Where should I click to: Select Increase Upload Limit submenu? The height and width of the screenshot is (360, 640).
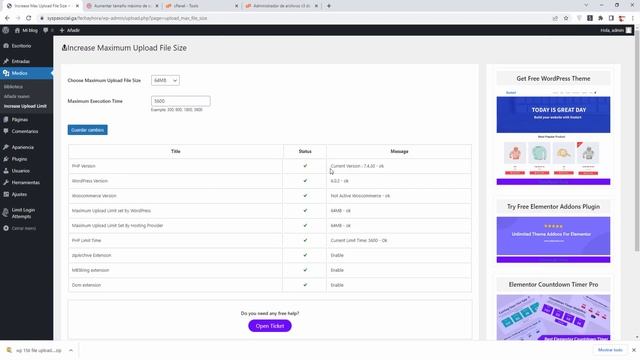[x=25, y=106]
